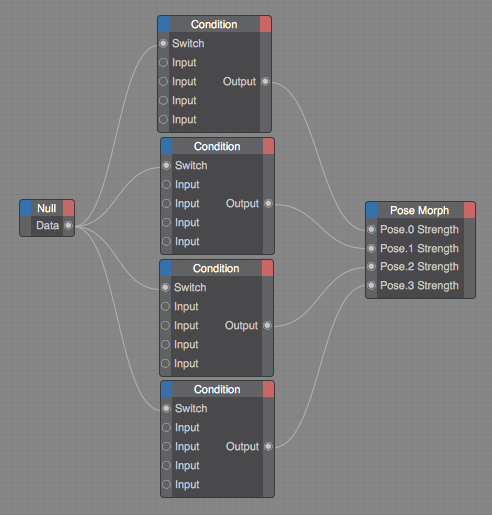
Task: Click the Pose Morph node's red output corner
Action: 469,210
